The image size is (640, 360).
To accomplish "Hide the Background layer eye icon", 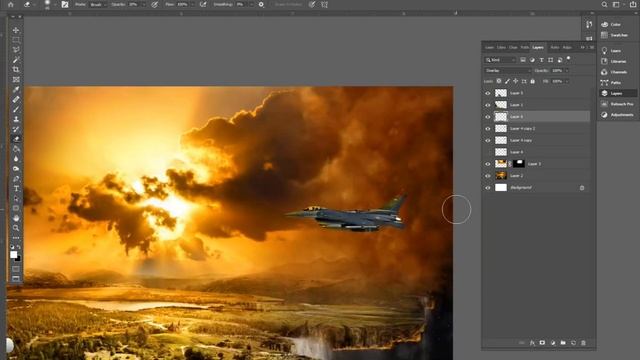I will tap(488, 188).
